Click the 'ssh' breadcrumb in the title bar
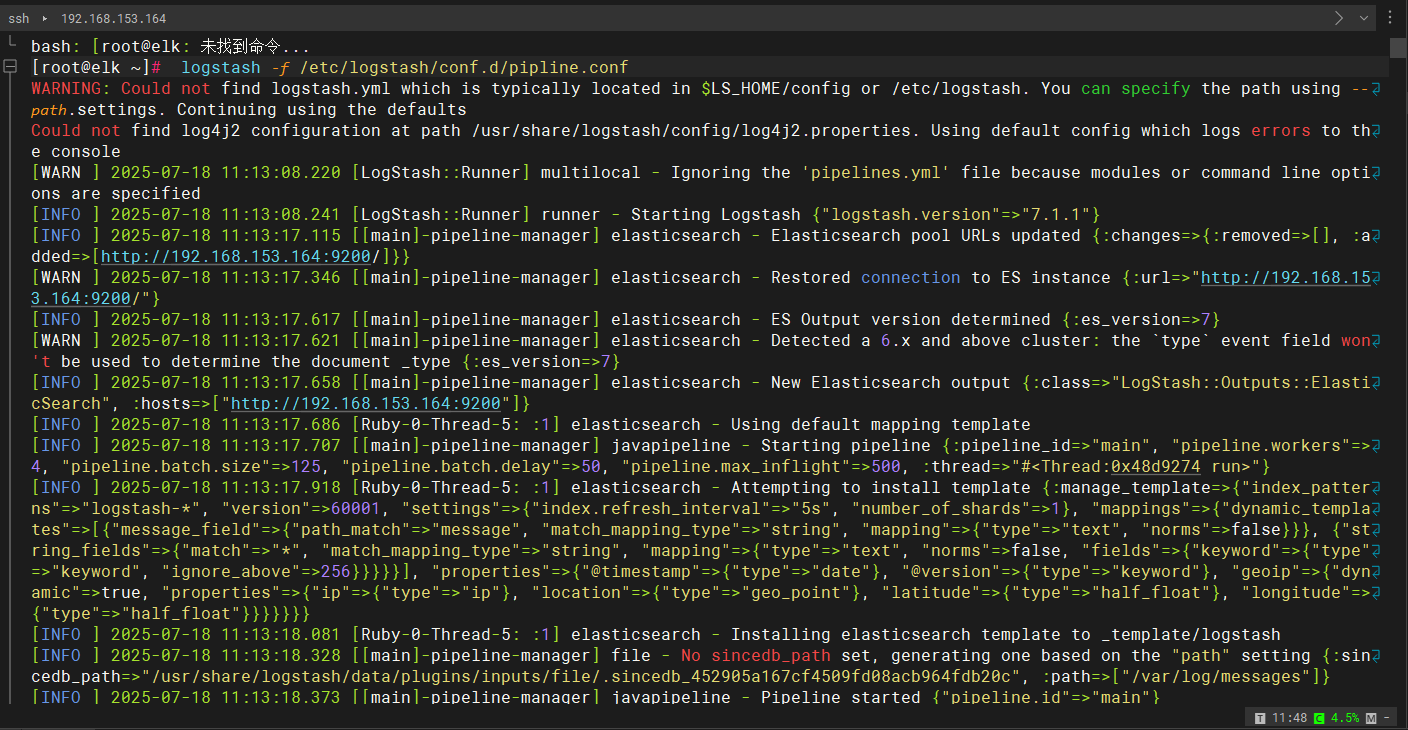Screen dimensions: 1408x730 pyautogui.click(x=19, y=18)
